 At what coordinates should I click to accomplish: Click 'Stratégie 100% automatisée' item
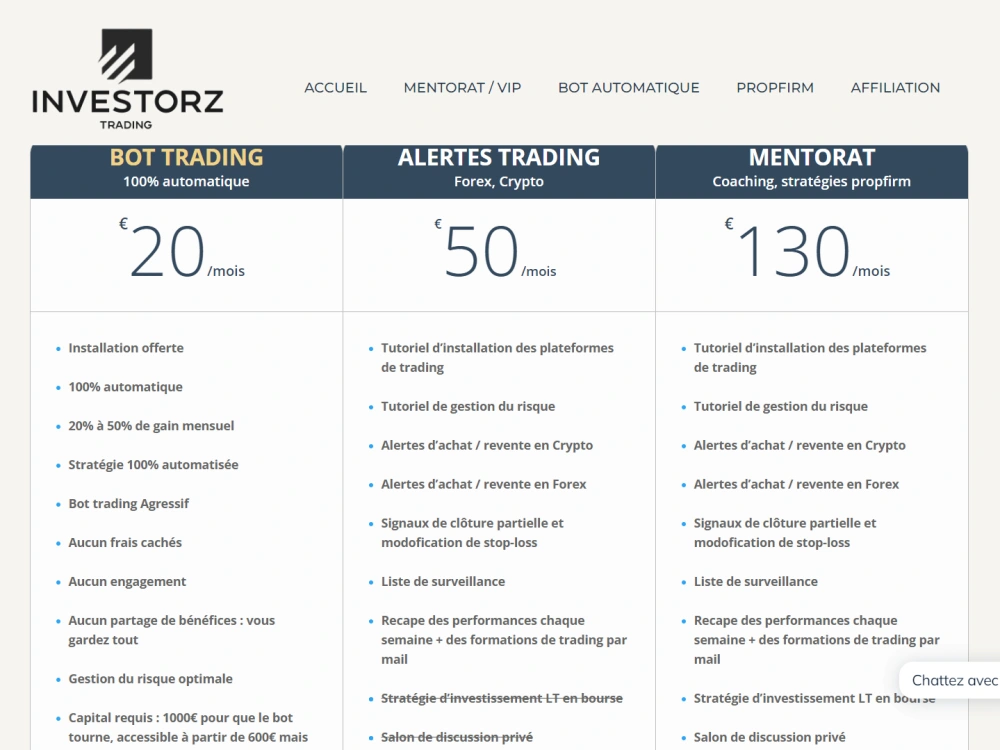click(154, 465)
